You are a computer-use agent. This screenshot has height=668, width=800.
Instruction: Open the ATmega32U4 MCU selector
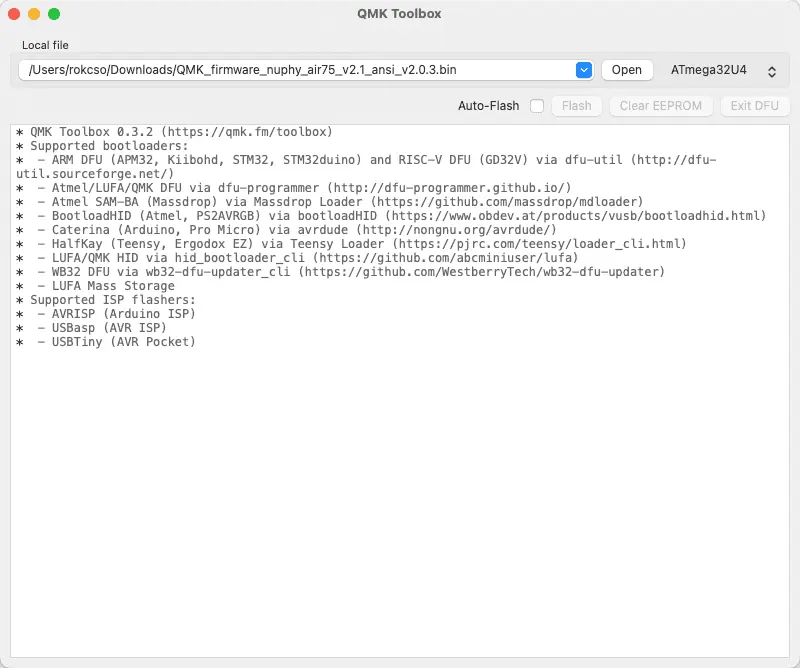(x=723, y=70)
